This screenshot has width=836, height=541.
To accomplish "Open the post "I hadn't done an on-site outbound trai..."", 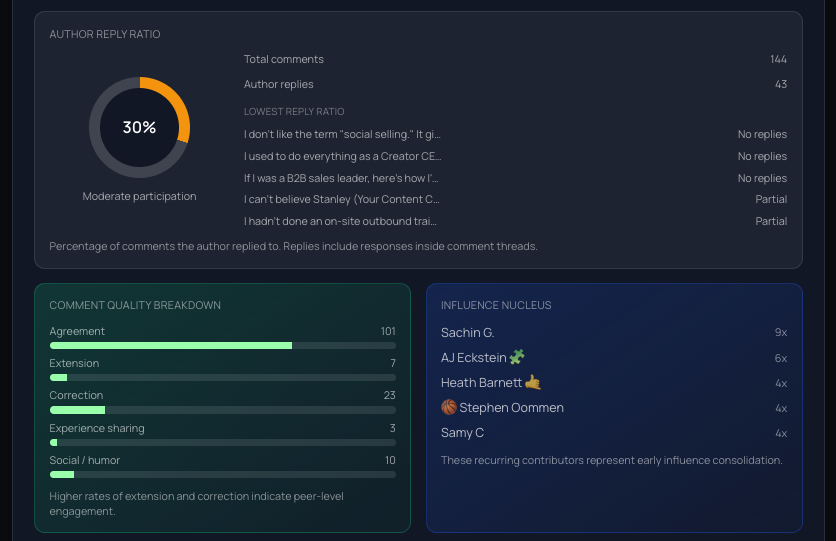I will 340,221.
